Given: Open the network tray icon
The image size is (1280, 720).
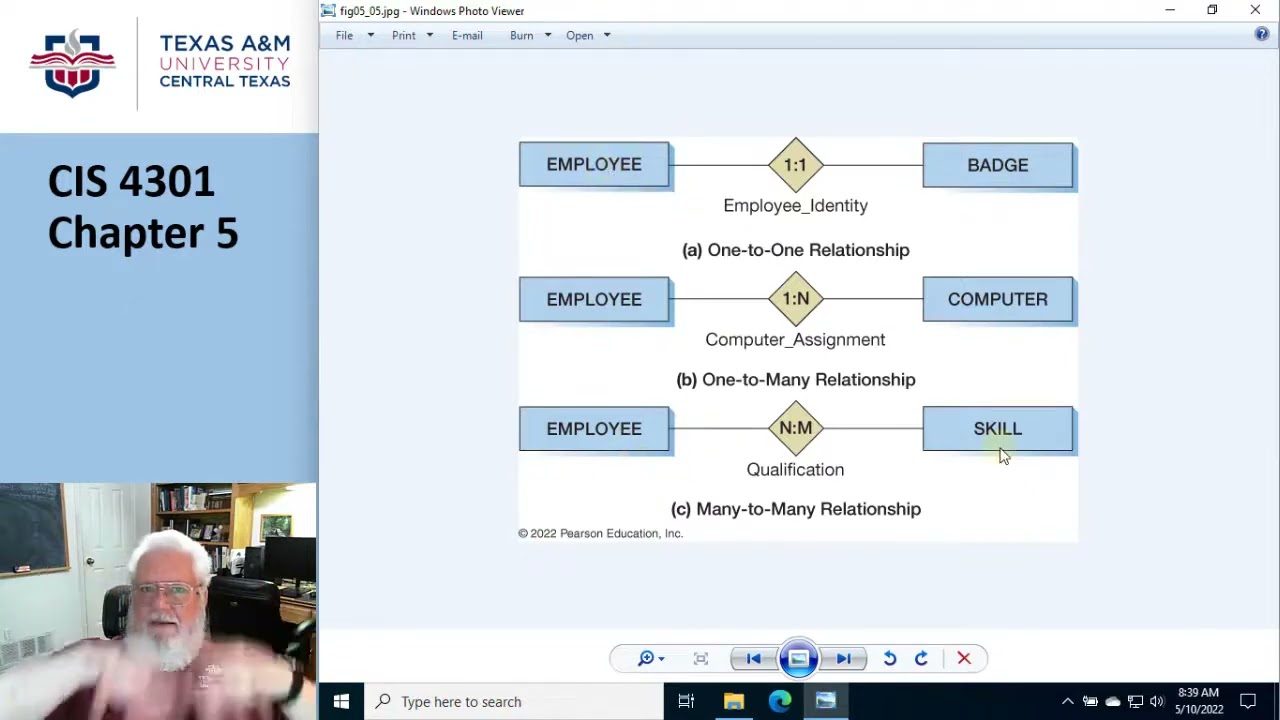Looking at the screenshot, I should [1135, 701].
